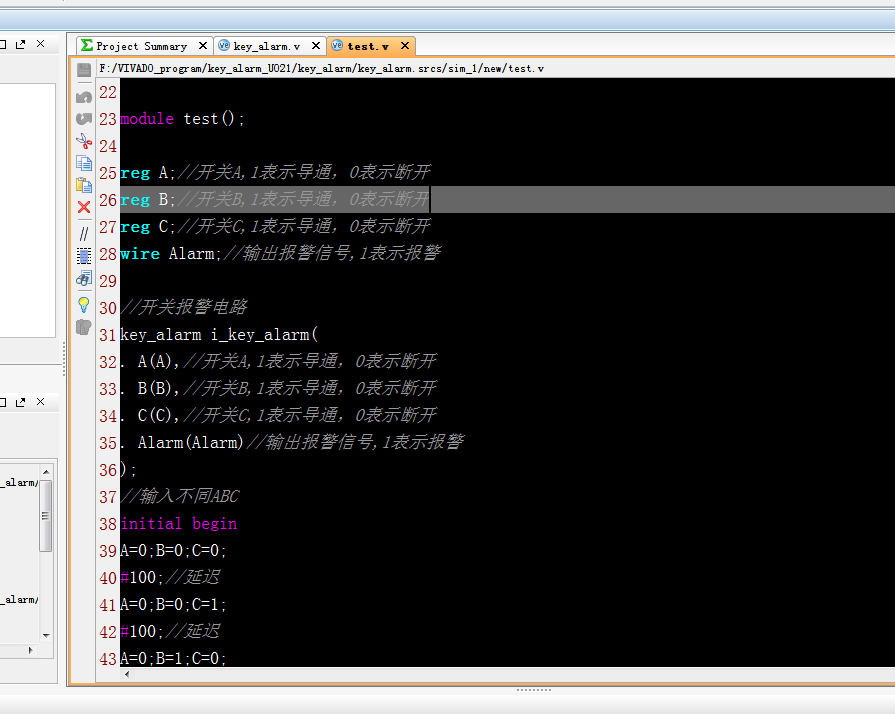Toggle column selection mode icon
The height and width of the screenshot is (715, 895).
[84, 255]
